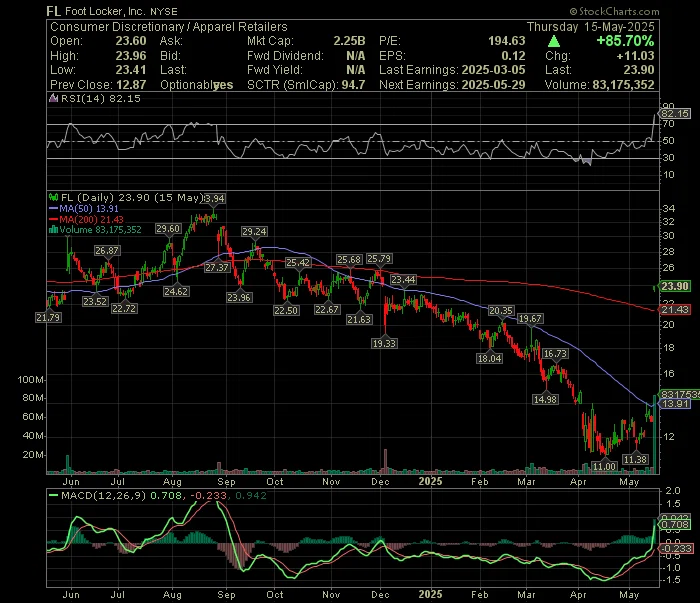This screenshot has width=700, height=603.
Task: Click the volume bars icon in the legend
Action: pos(53,230)
